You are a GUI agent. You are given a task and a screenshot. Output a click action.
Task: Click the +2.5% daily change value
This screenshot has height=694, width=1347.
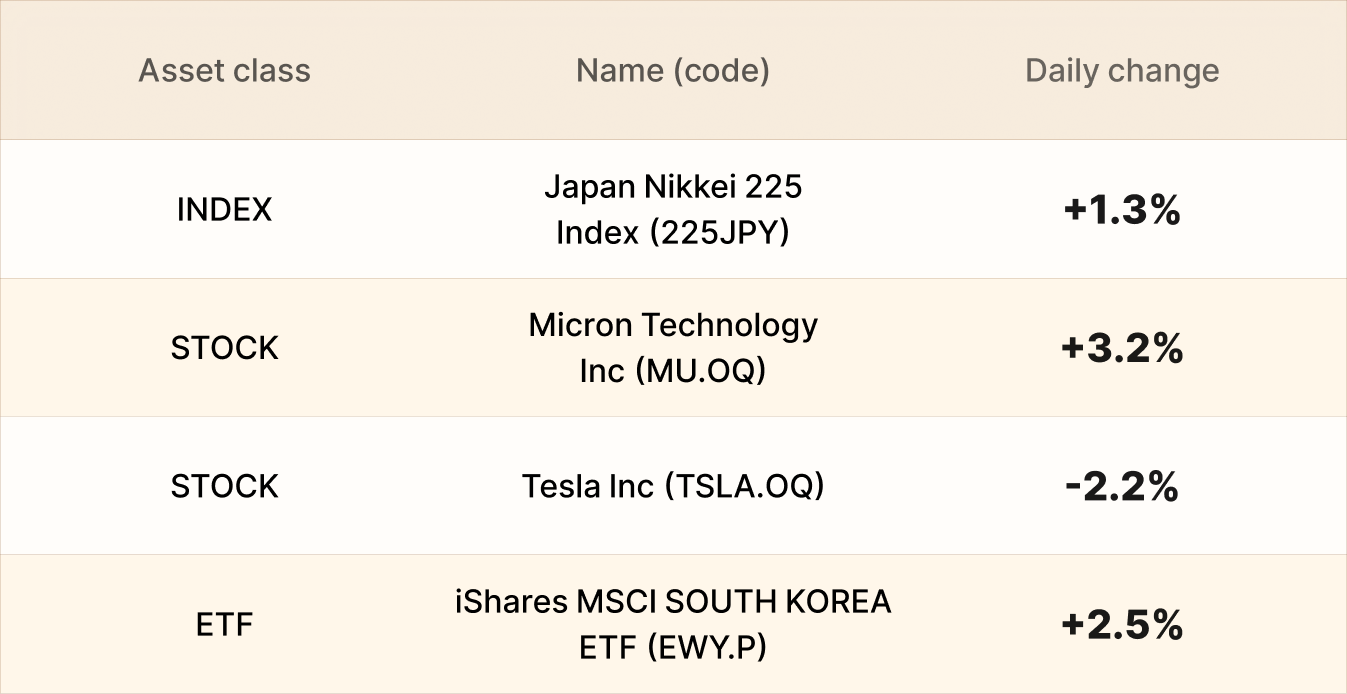pyautogui.click(x=1122, y=625)
